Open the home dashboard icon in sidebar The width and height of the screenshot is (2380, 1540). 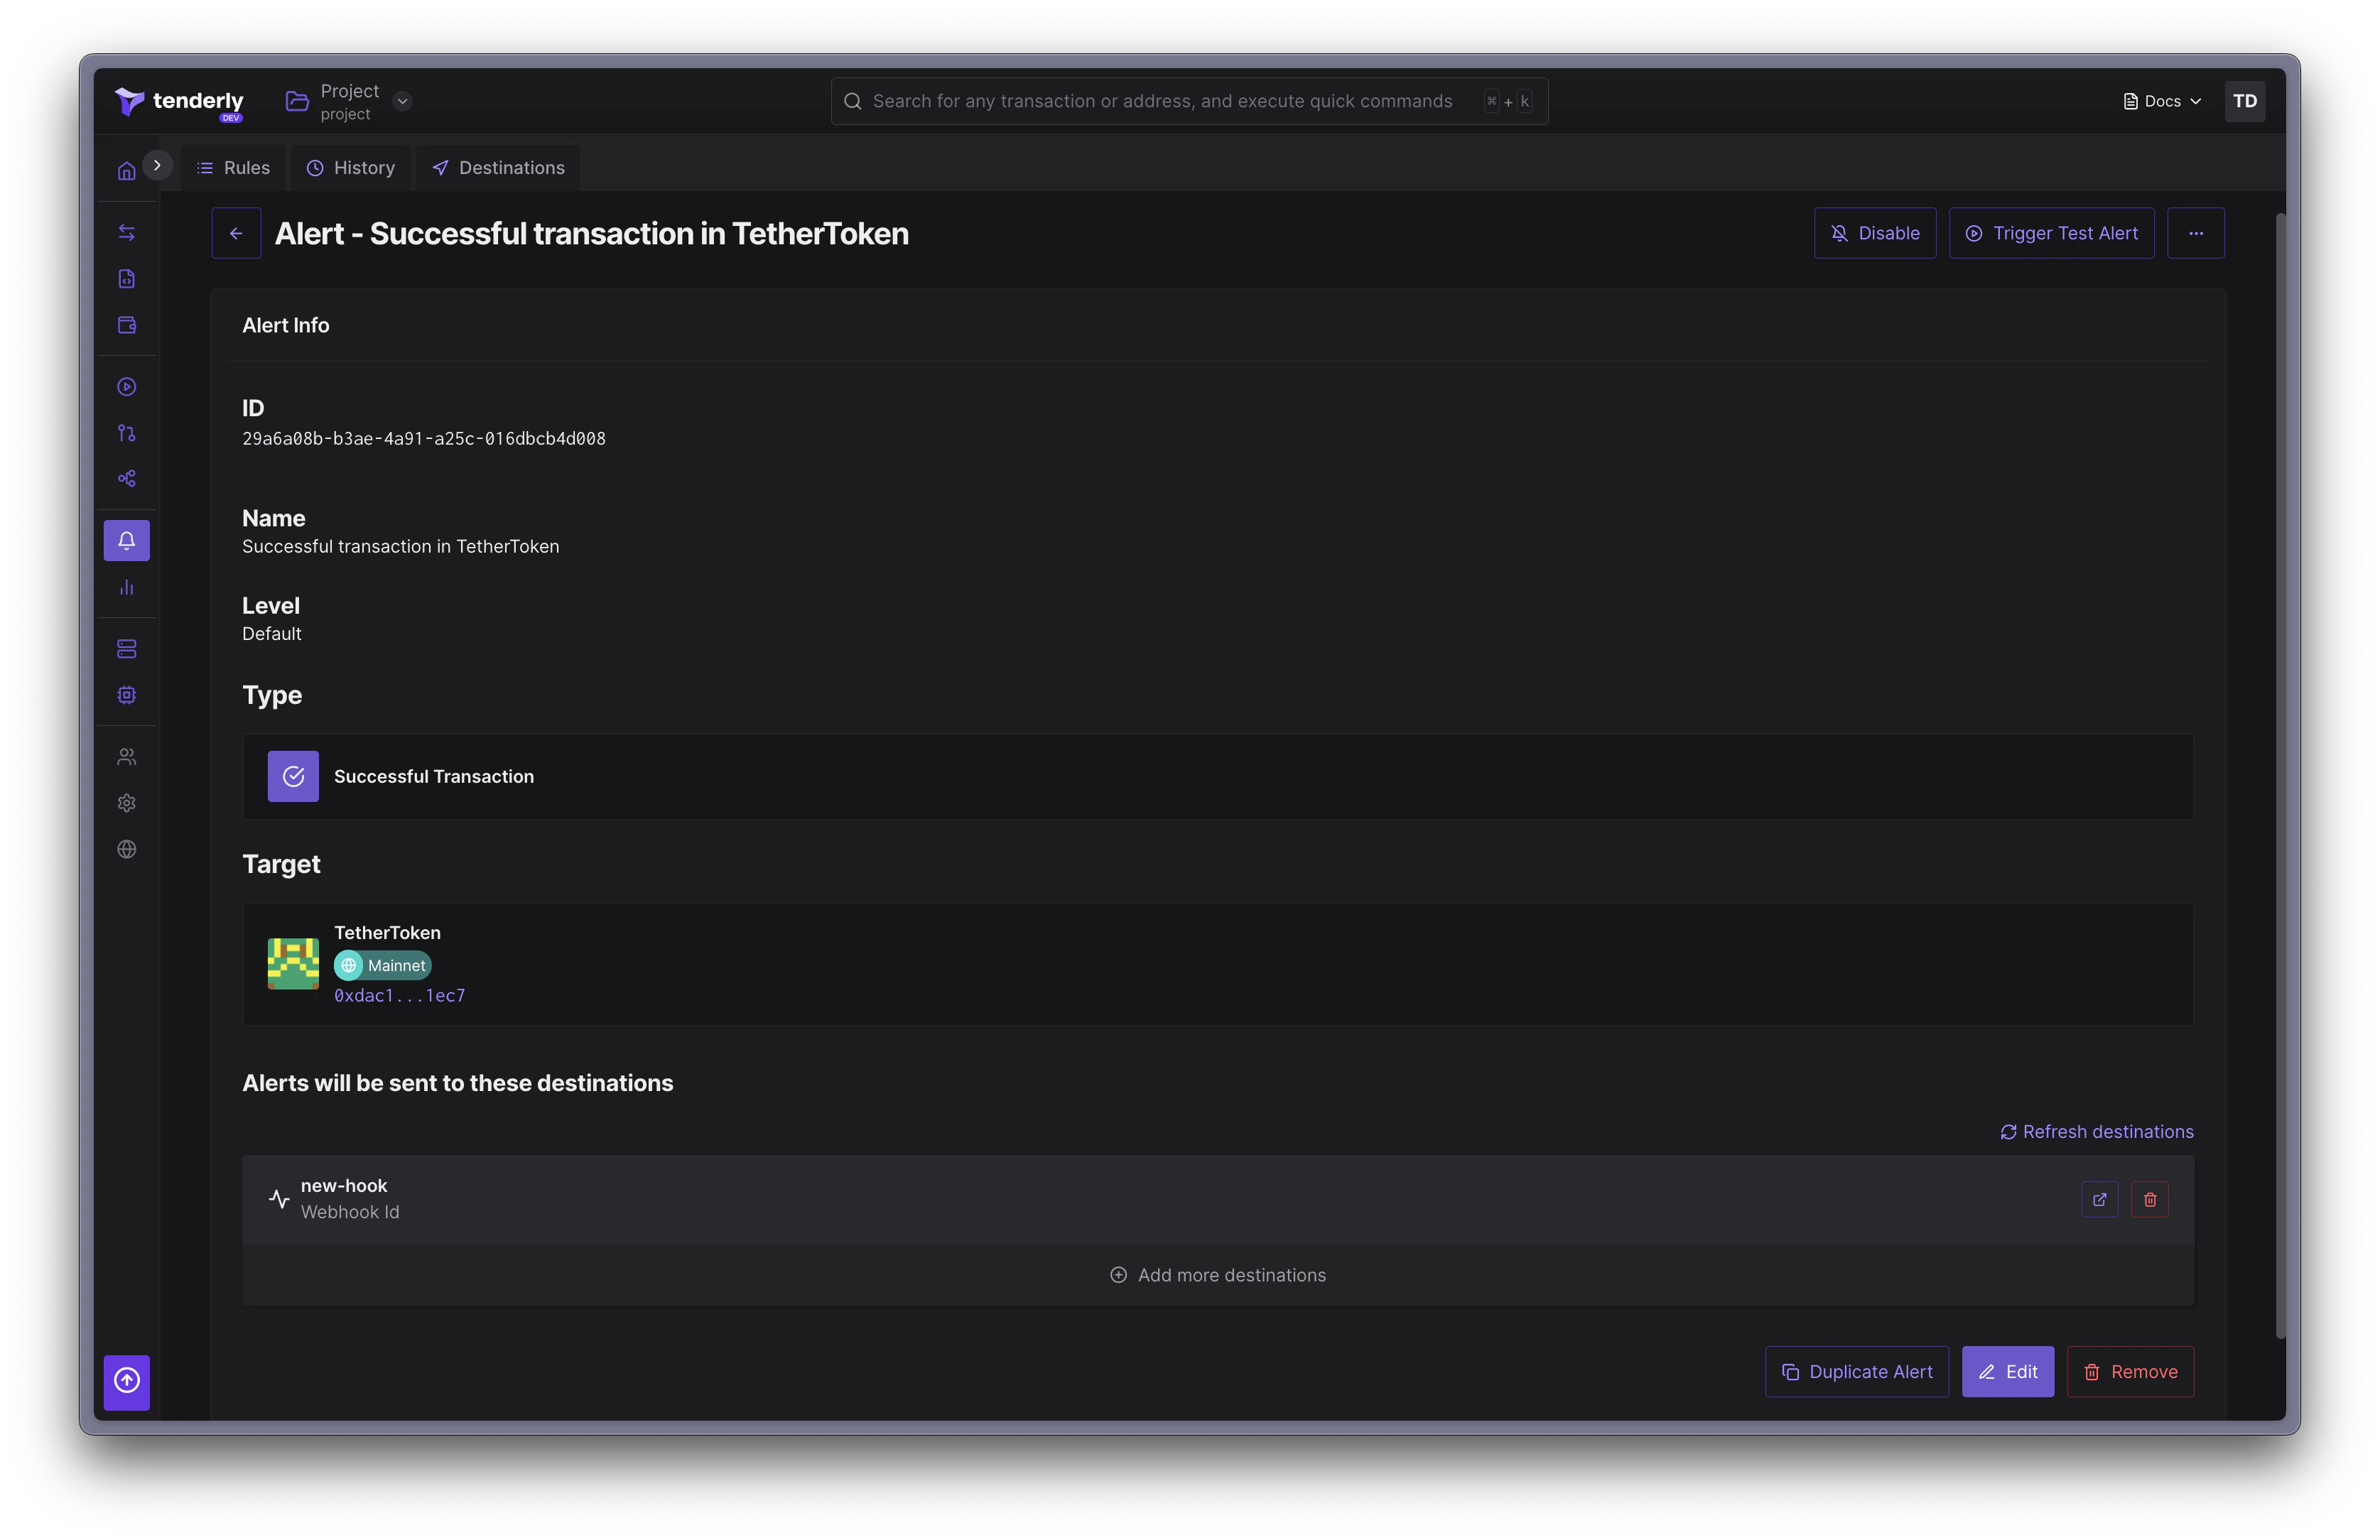(127, 171)
